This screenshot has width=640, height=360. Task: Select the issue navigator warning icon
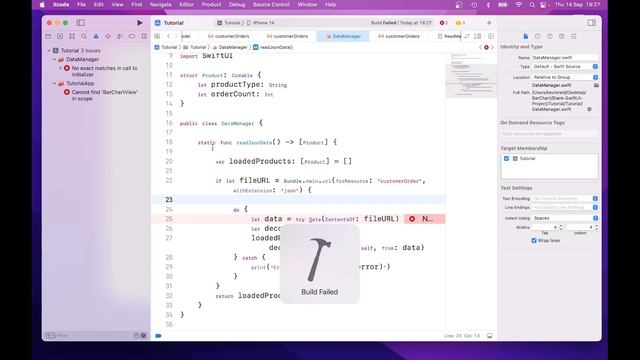point(96,36)
